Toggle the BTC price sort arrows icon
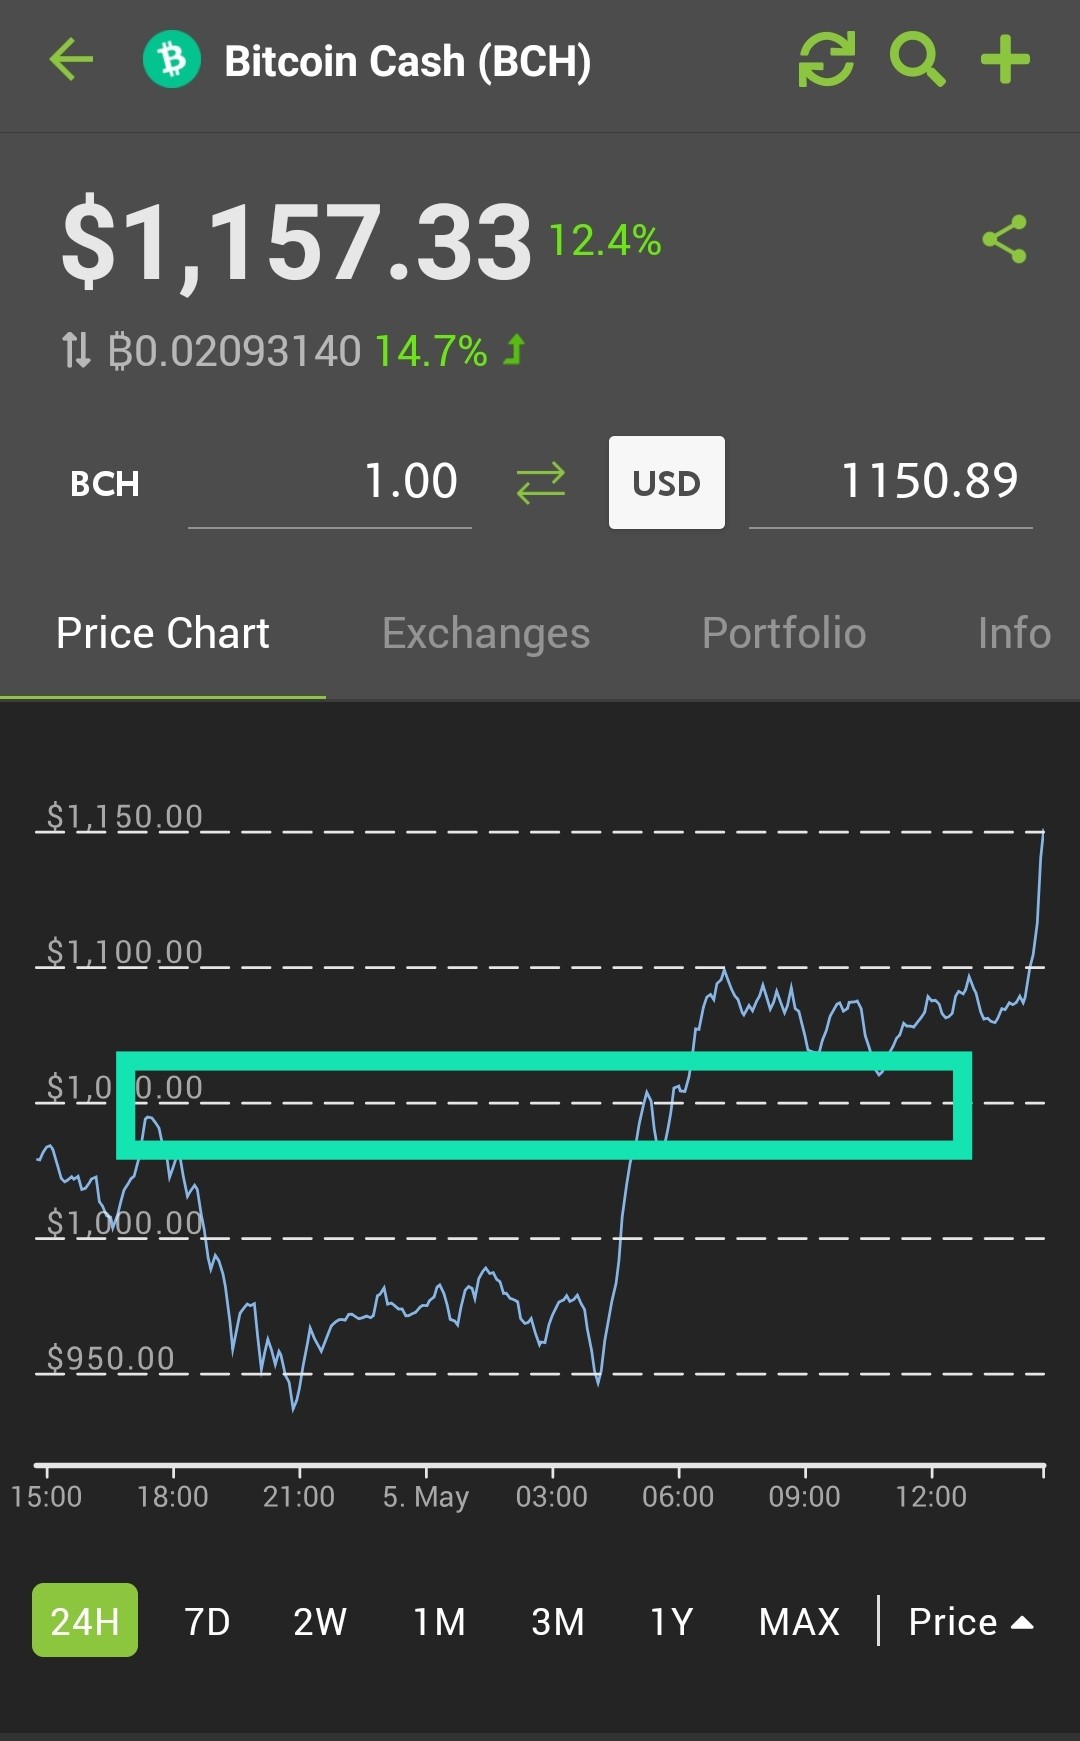 pos(76,350)
